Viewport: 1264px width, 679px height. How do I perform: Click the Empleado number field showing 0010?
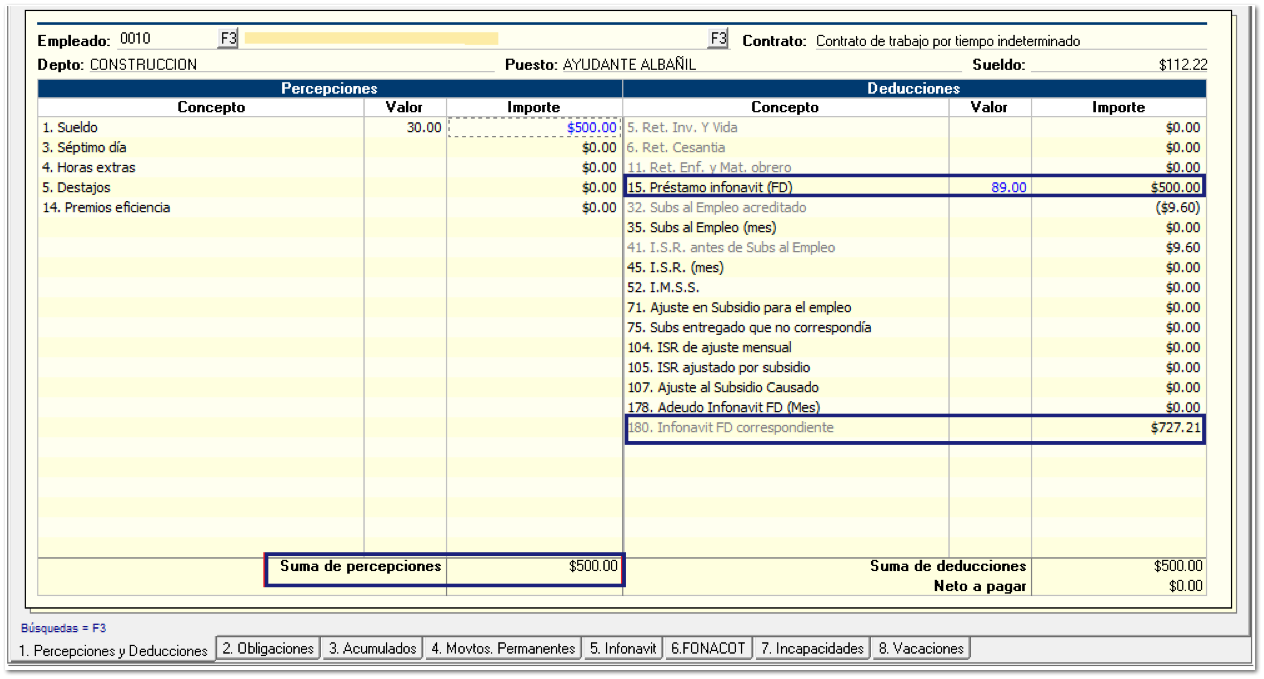click(x=160, y=39)
